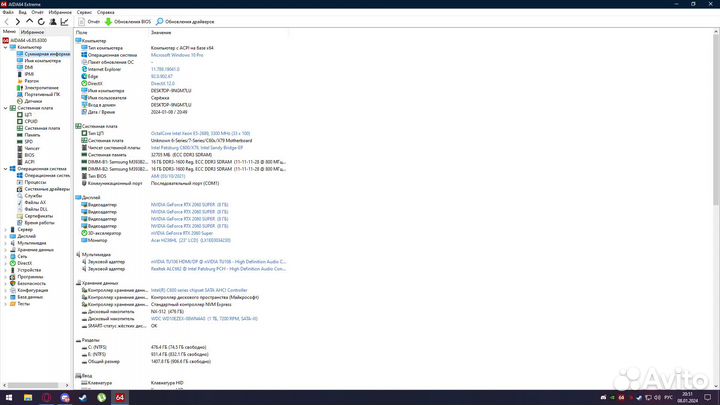Select Тесты in the left tree
The width and height of the screenshot is (720, 405).
tap(24, 303)
